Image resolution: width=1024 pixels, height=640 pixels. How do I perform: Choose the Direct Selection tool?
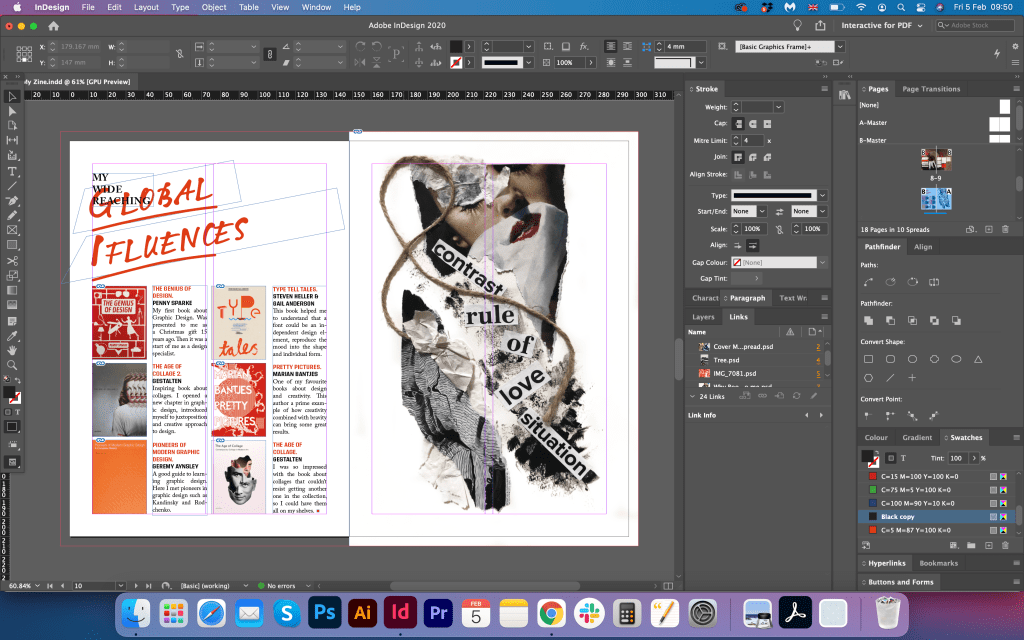(12, 111)
